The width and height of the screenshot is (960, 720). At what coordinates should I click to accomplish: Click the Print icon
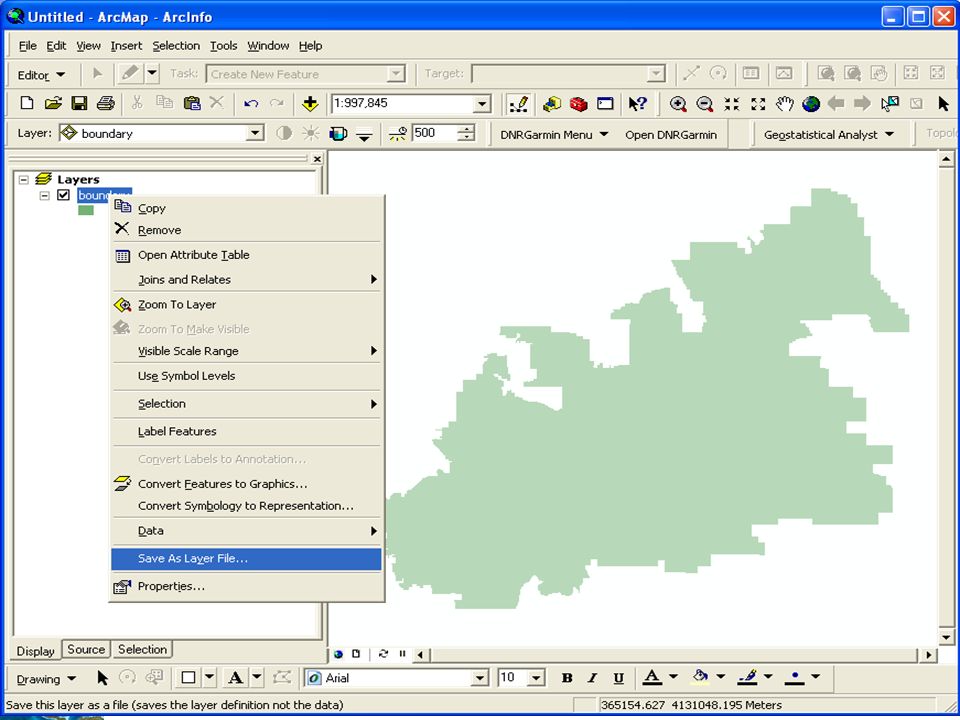point(106,103)
